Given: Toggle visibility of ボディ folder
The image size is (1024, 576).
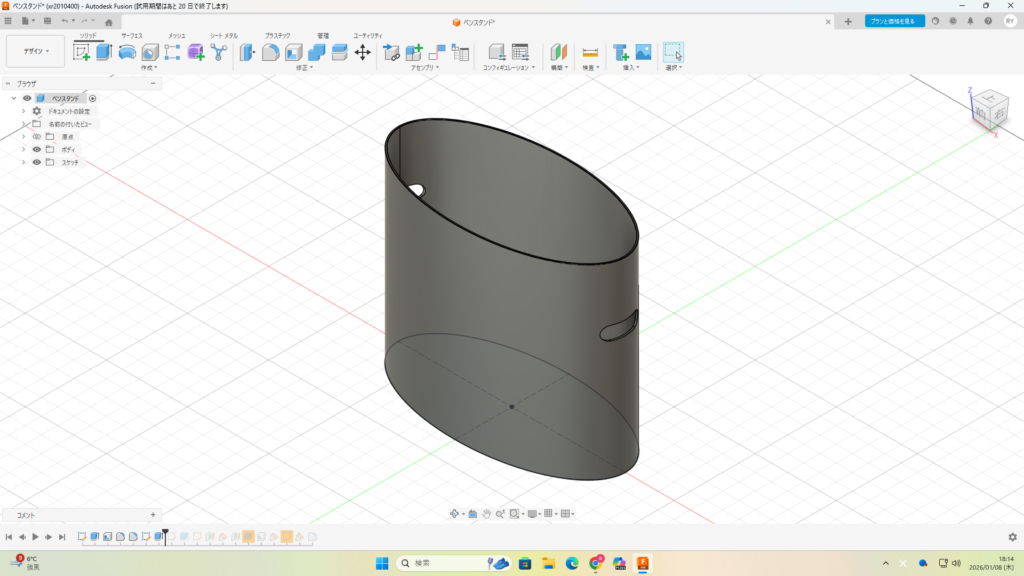Looking at the screenshot, I should click(37, 149).
